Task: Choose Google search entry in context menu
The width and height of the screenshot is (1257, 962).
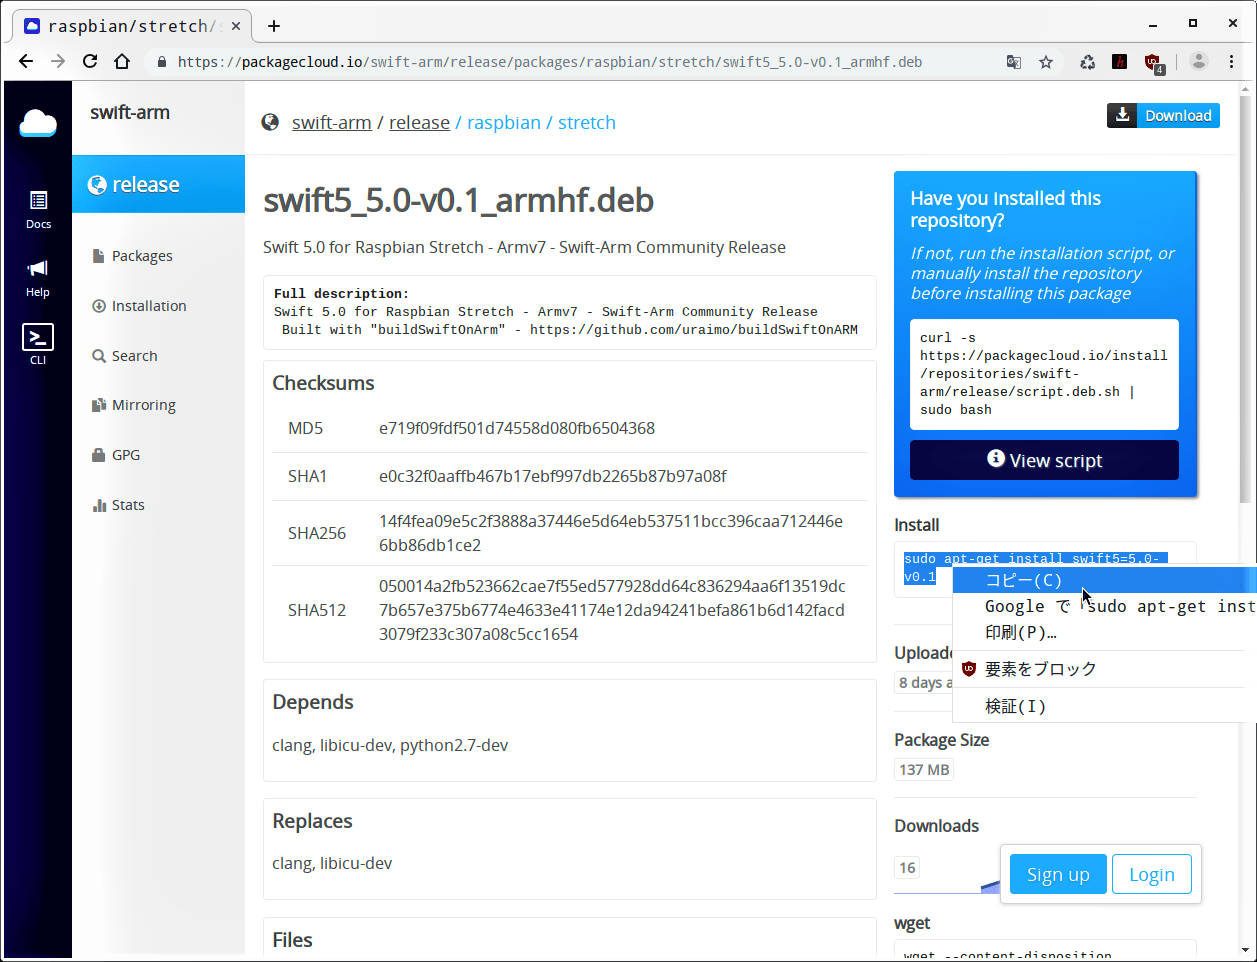Action: [1104, 606]
